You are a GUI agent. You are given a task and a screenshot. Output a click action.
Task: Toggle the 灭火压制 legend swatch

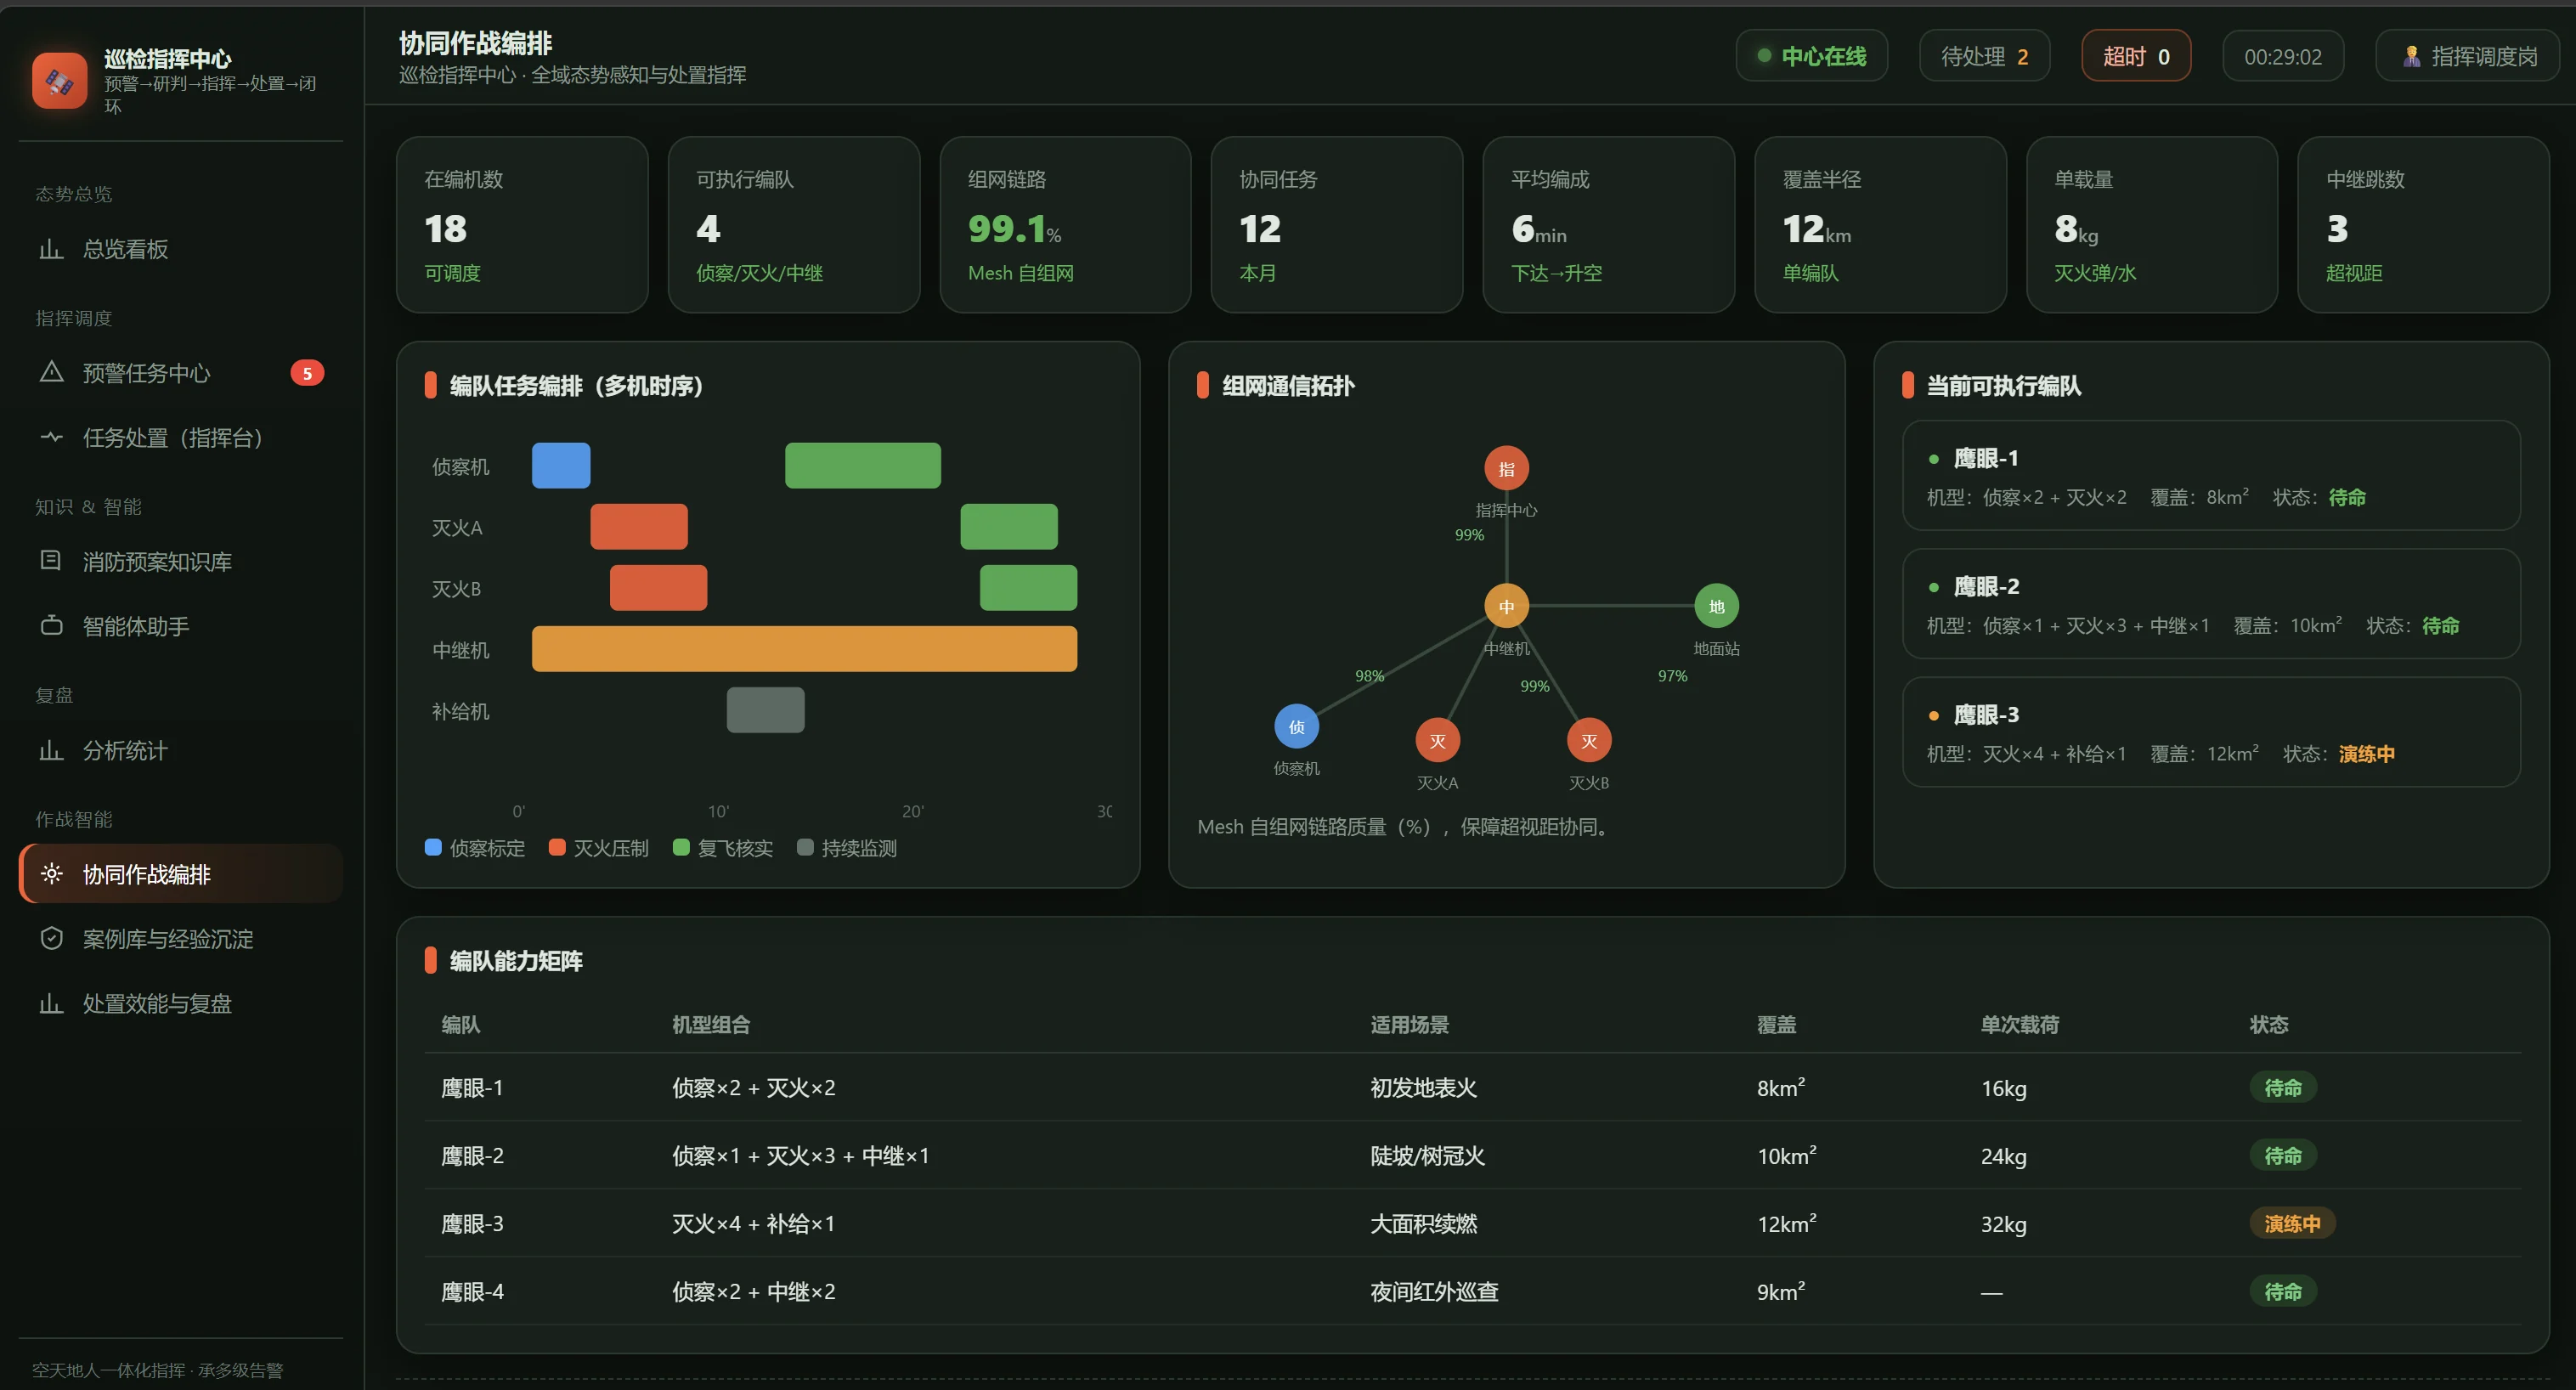click(557, 847)
